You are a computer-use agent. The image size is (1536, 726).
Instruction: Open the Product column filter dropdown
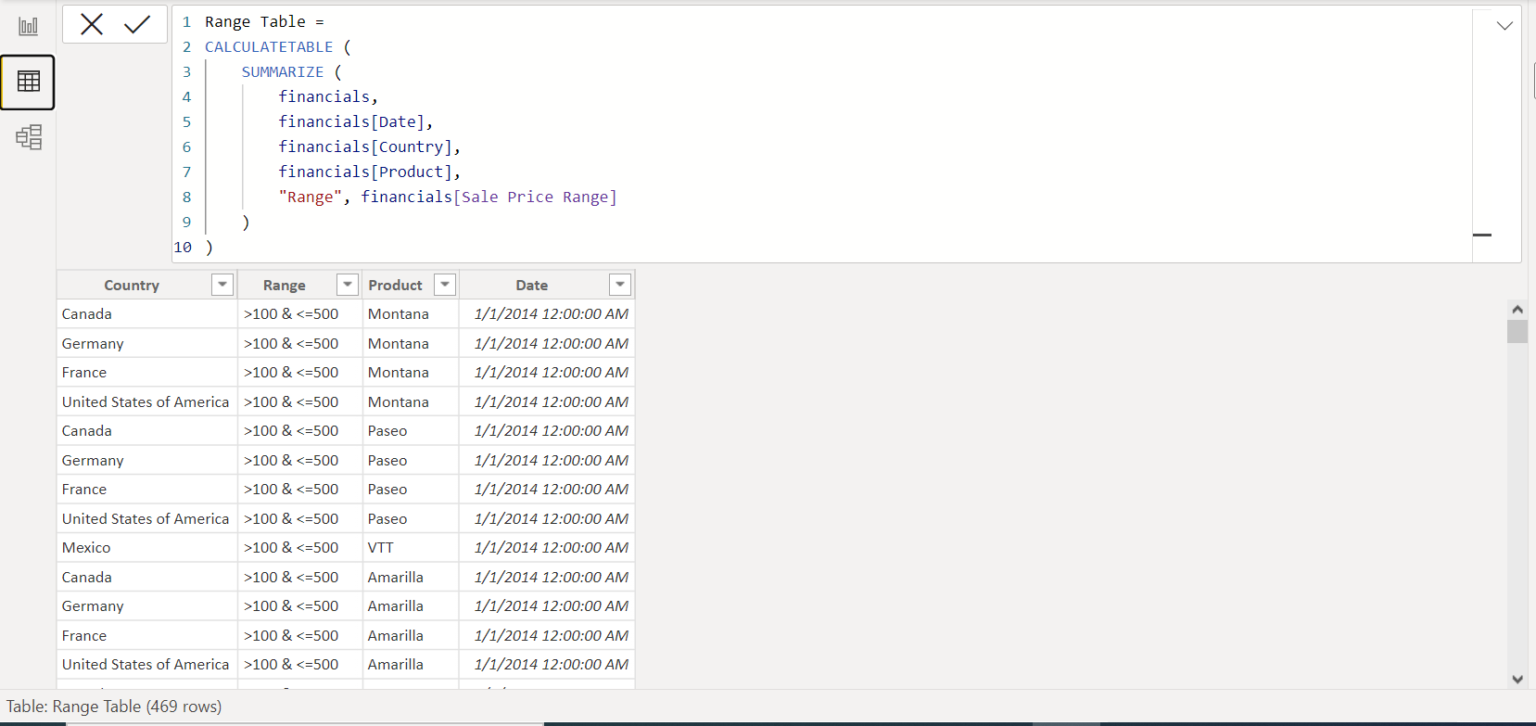[x=444, y=284]
